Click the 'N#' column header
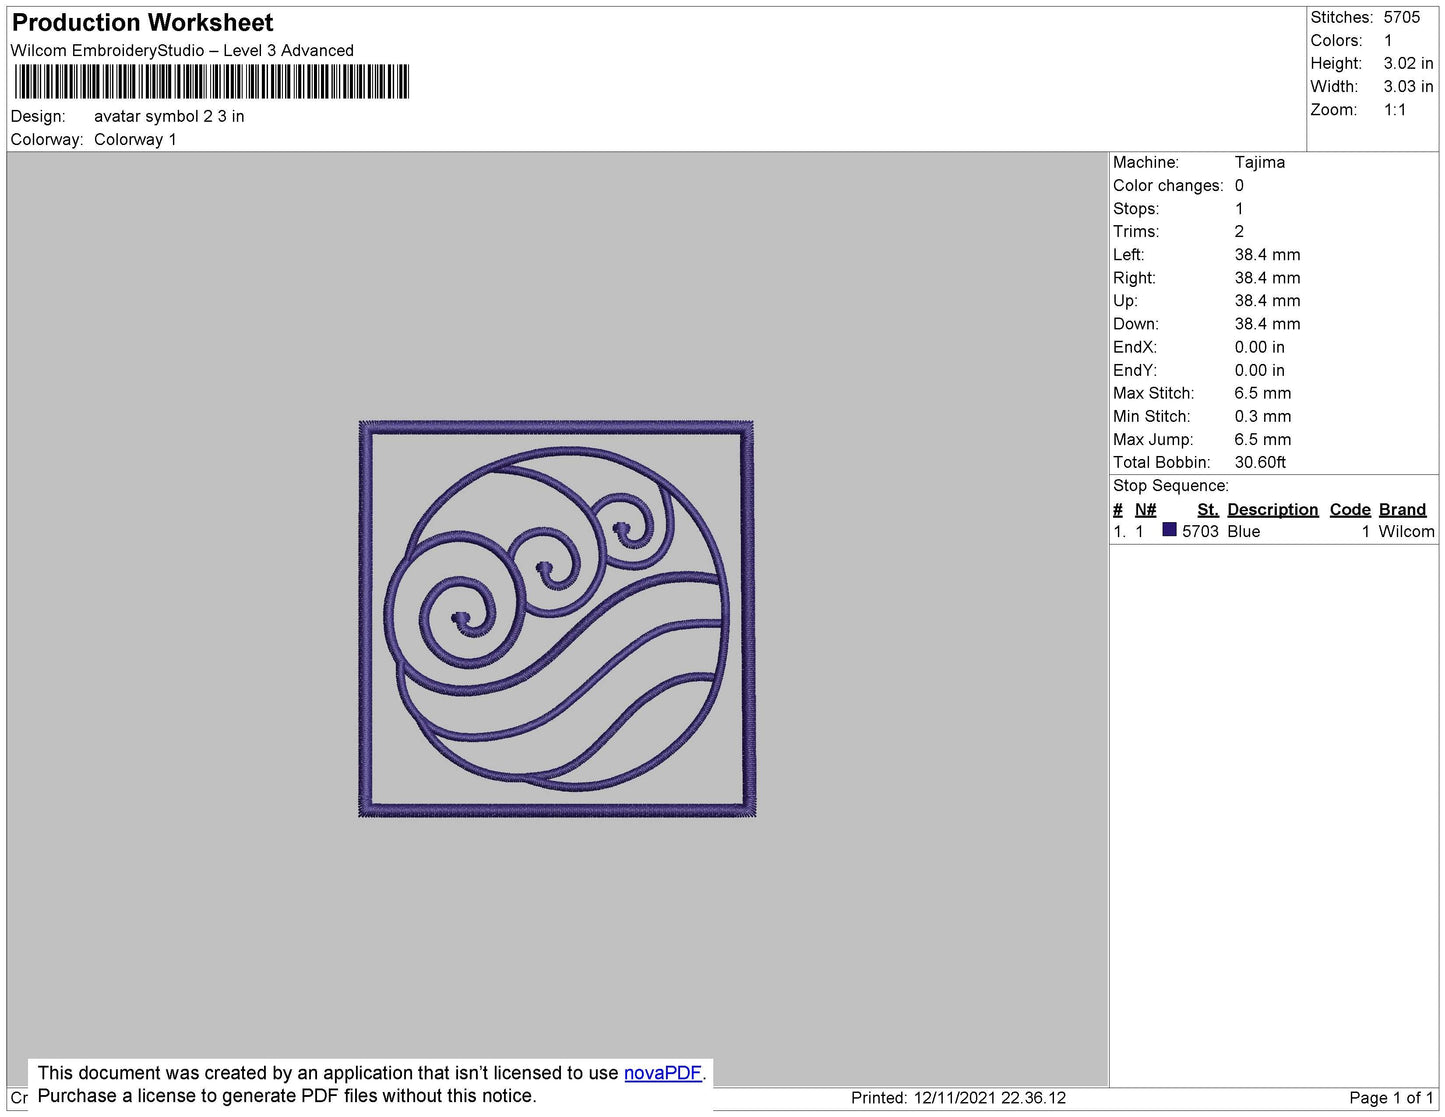The height and width of the screenshot is (1117, 1445). pos(1145,509)
